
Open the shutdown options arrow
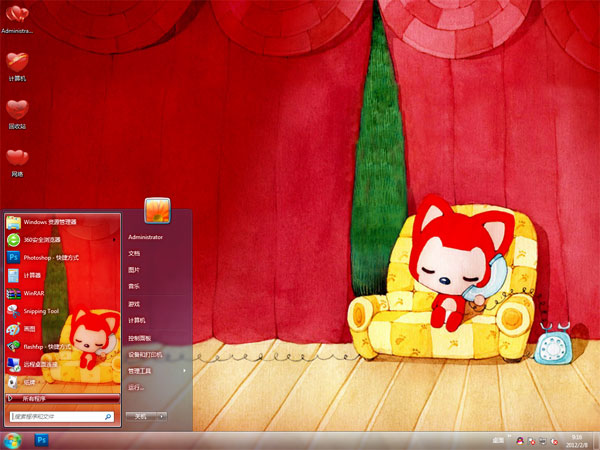162,416
